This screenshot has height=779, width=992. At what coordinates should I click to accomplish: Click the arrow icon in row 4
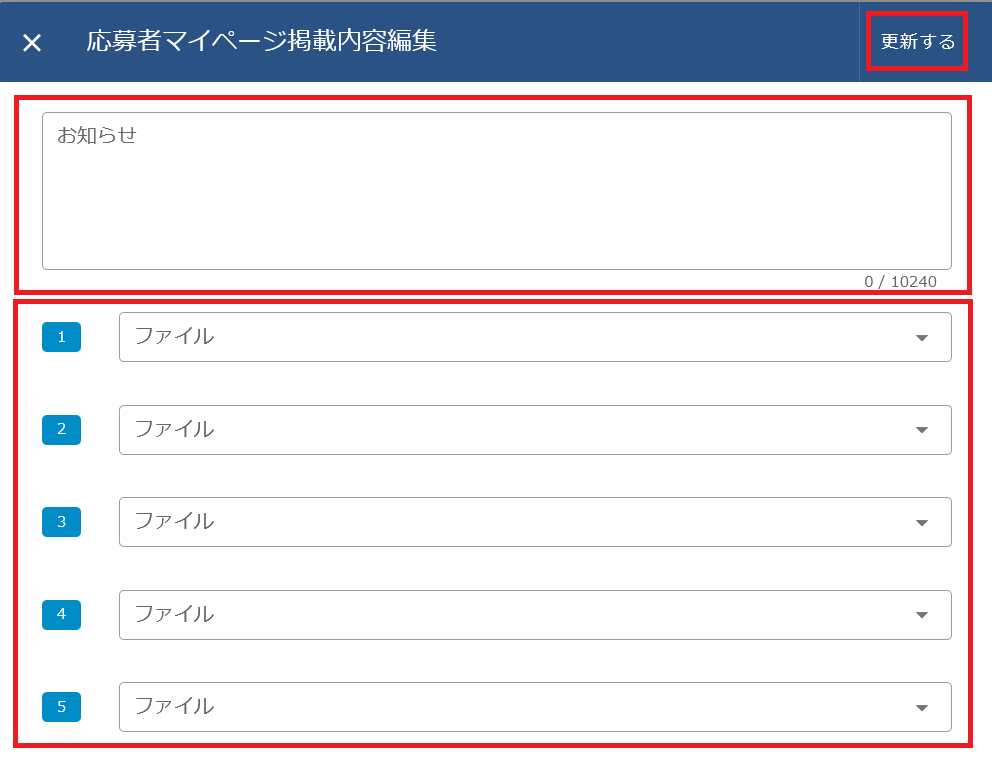pyautogui.click(x=922, y=615)
